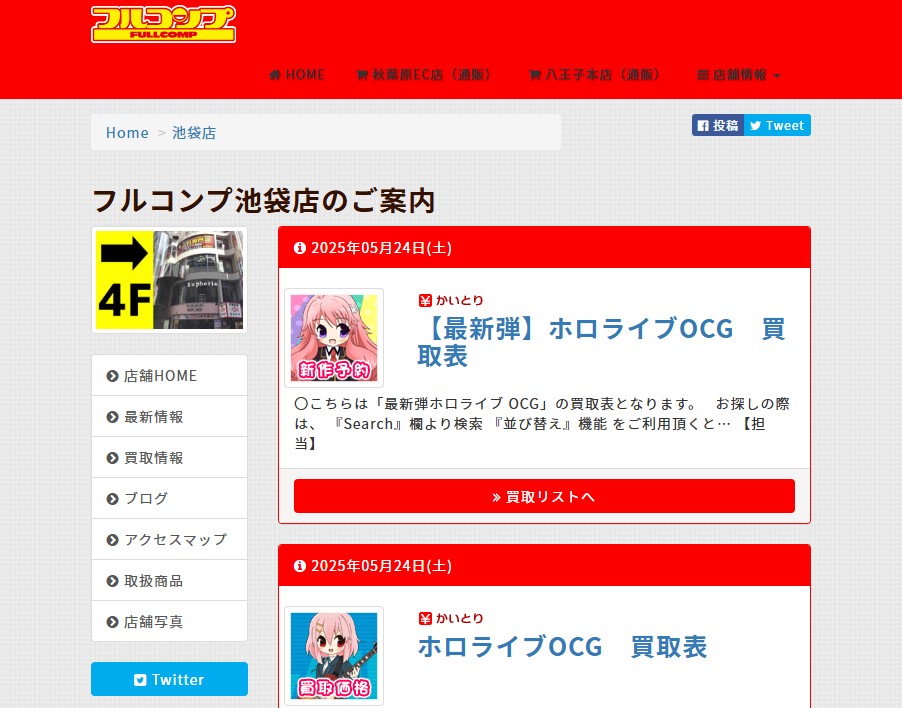Click arrow icon beside アクセスマップ
This screenshot has width=902, height=708.
coord(112,540)
